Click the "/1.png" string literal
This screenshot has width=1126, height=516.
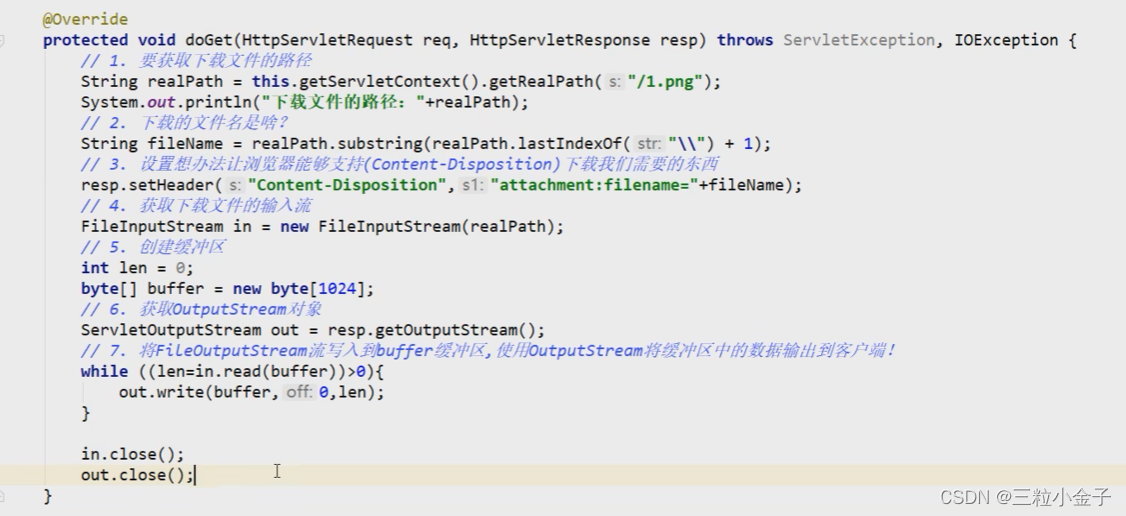coord(665,82)
